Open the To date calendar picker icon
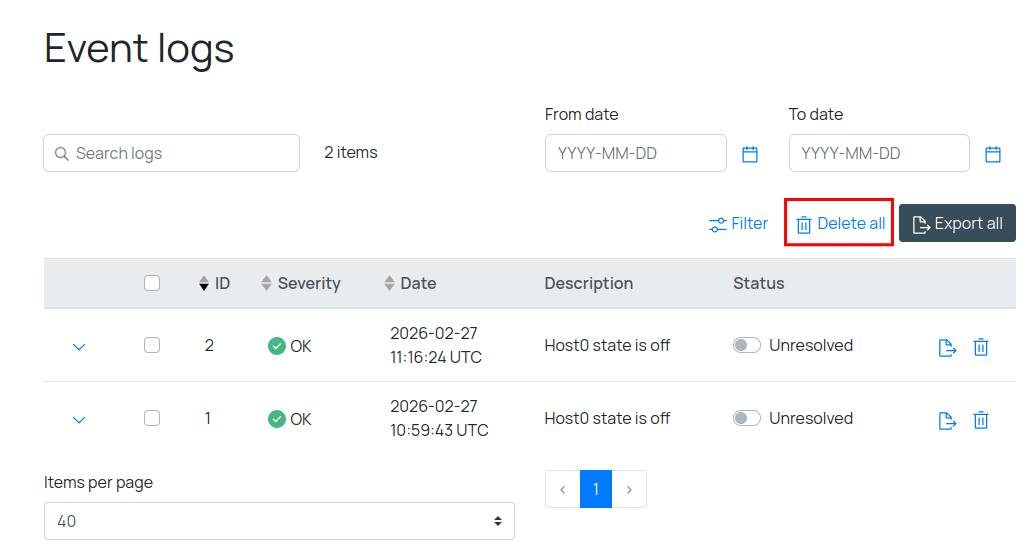Viewport: 1030px width, 554px height. [993, 154]
